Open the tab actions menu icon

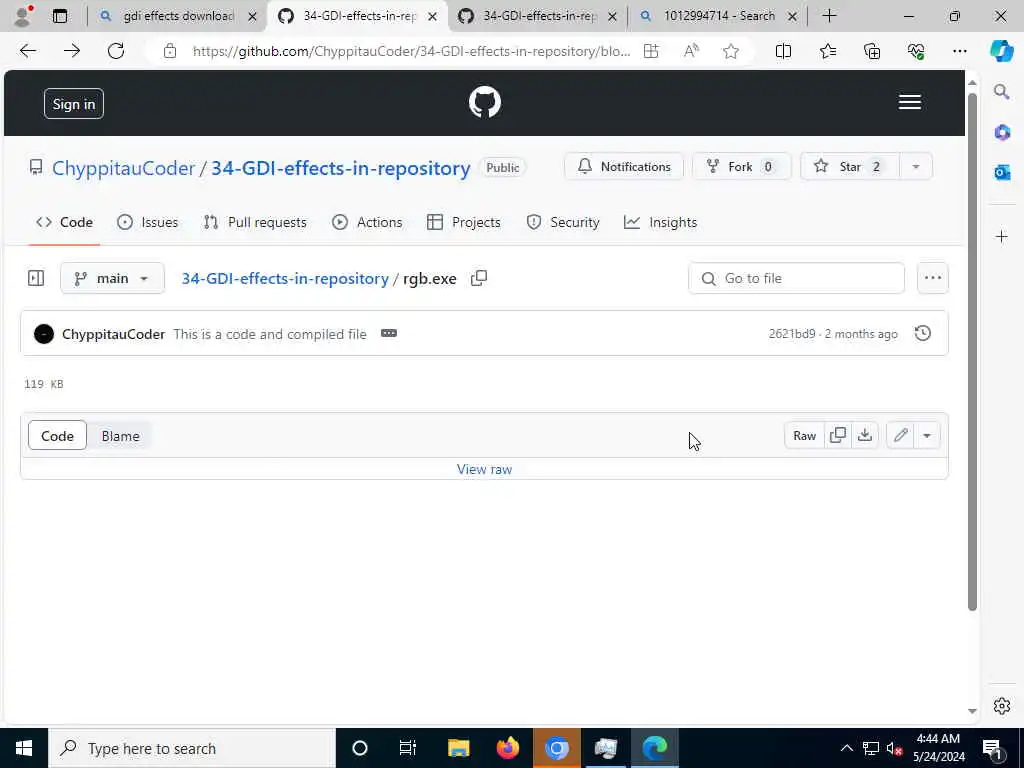pos(59,16)
